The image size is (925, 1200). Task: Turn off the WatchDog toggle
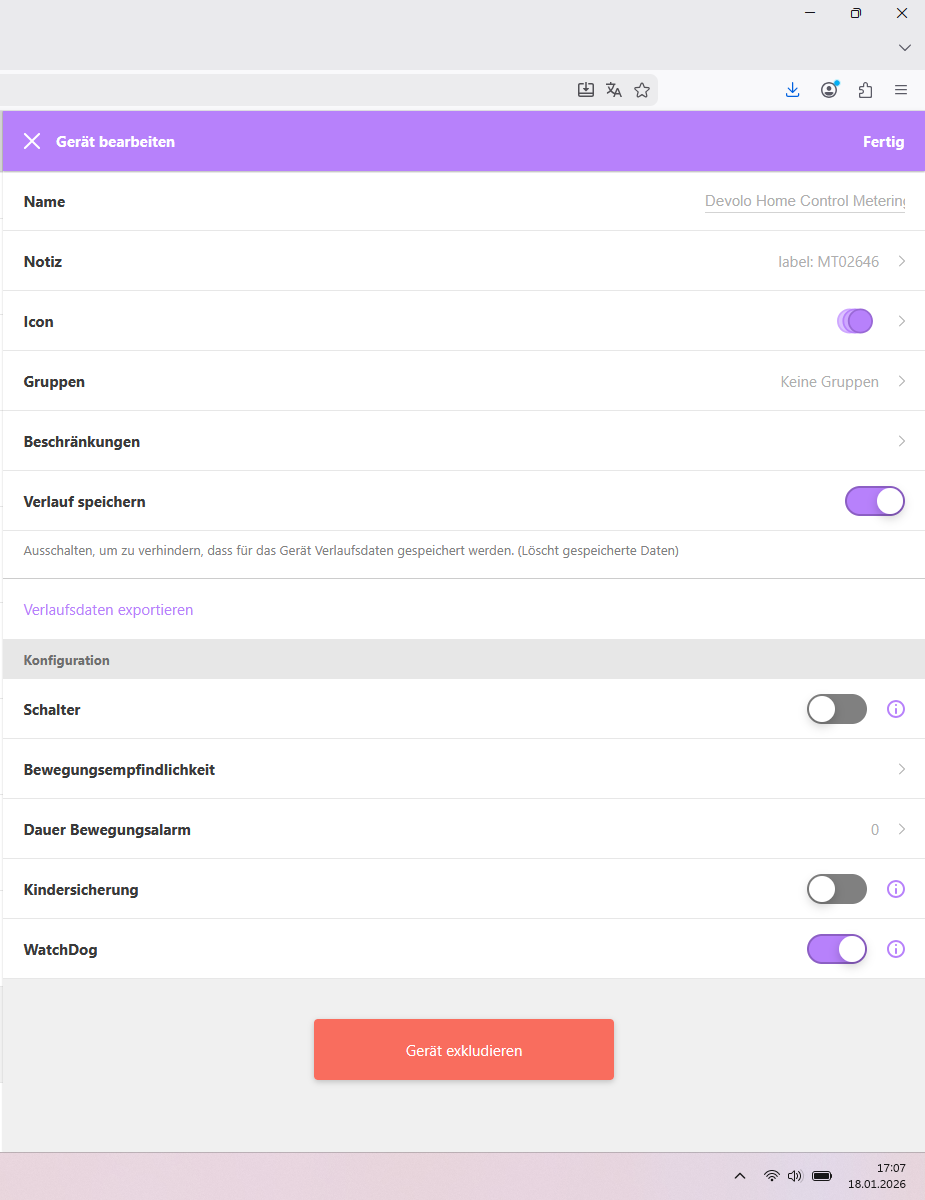(x=837, y=949)
